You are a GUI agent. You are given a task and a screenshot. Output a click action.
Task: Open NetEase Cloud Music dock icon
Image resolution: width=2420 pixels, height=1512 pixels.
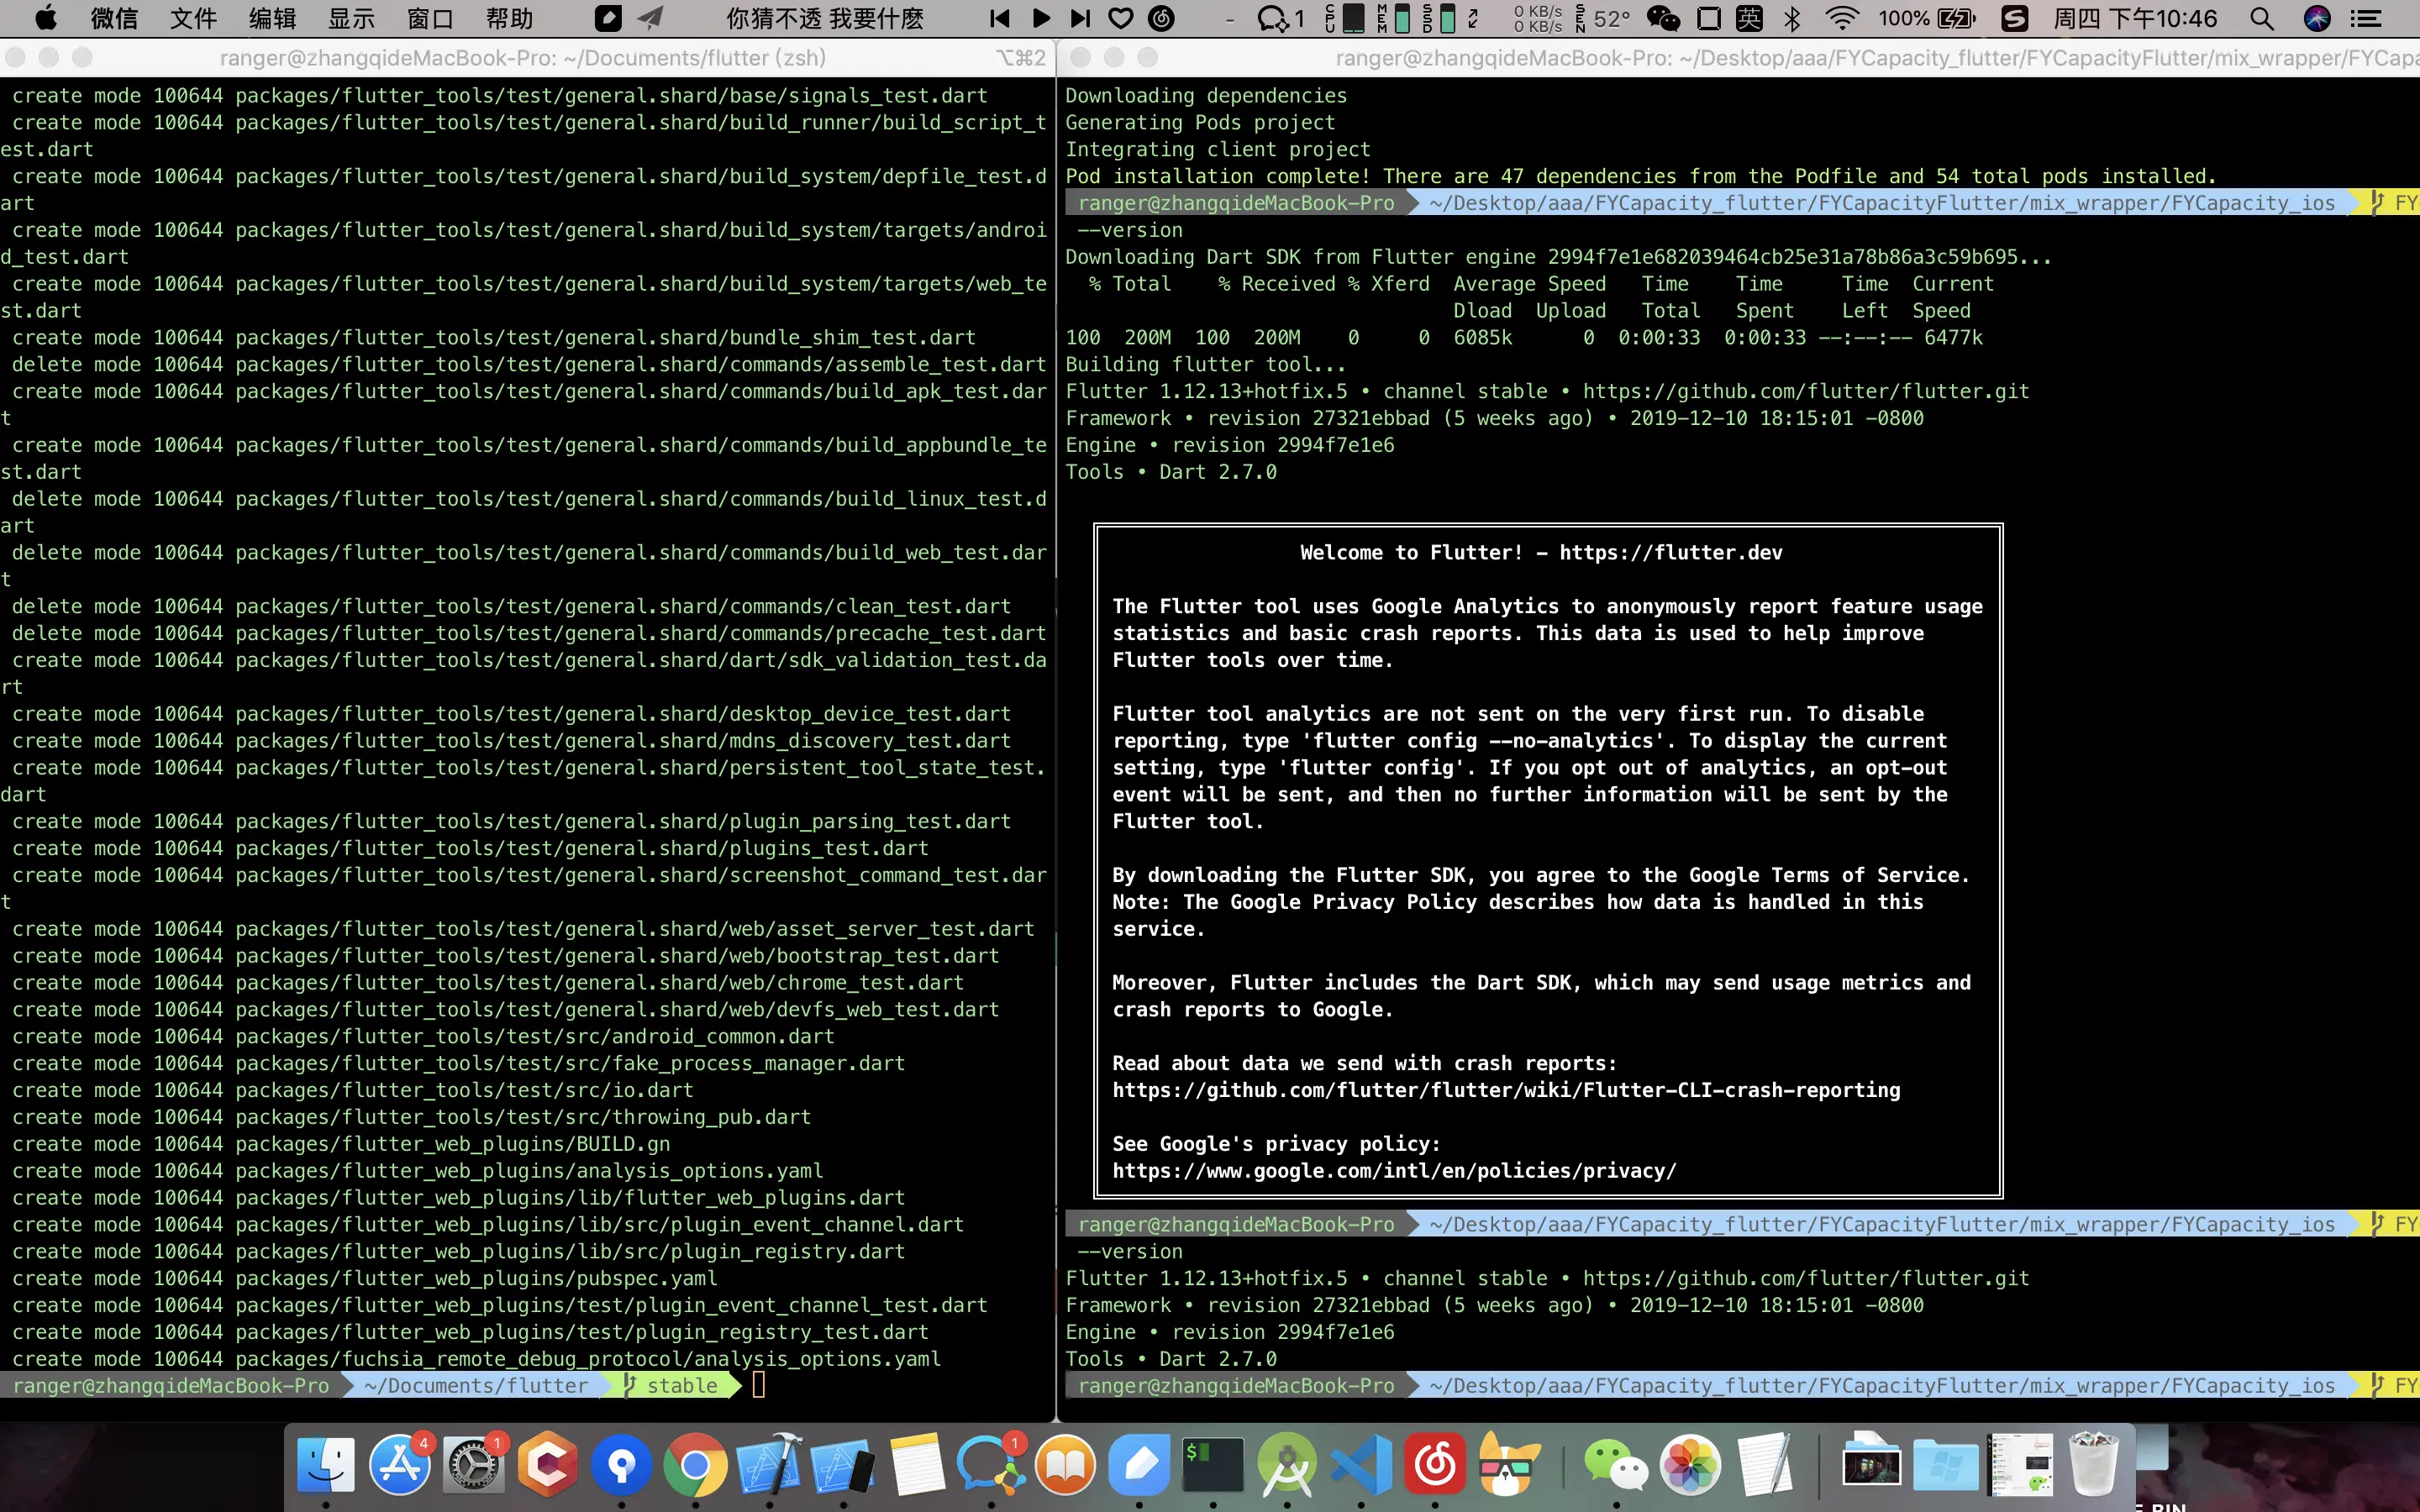coord(1435,1466)
